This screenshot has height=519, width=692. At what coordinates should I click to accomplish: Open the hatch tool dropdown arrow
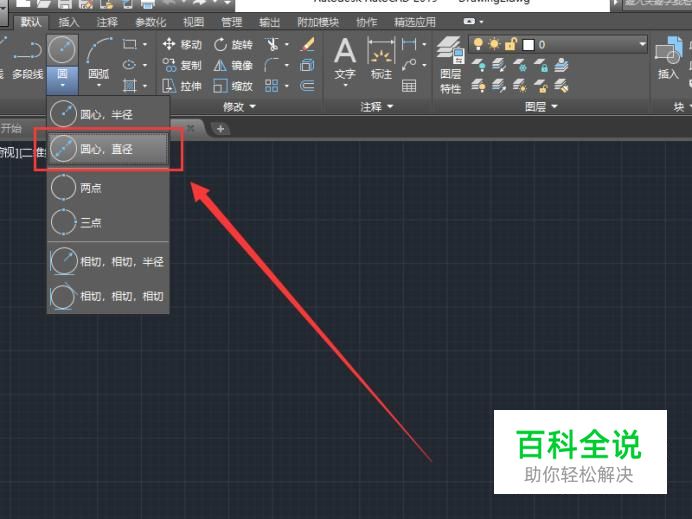coord(145,85)
